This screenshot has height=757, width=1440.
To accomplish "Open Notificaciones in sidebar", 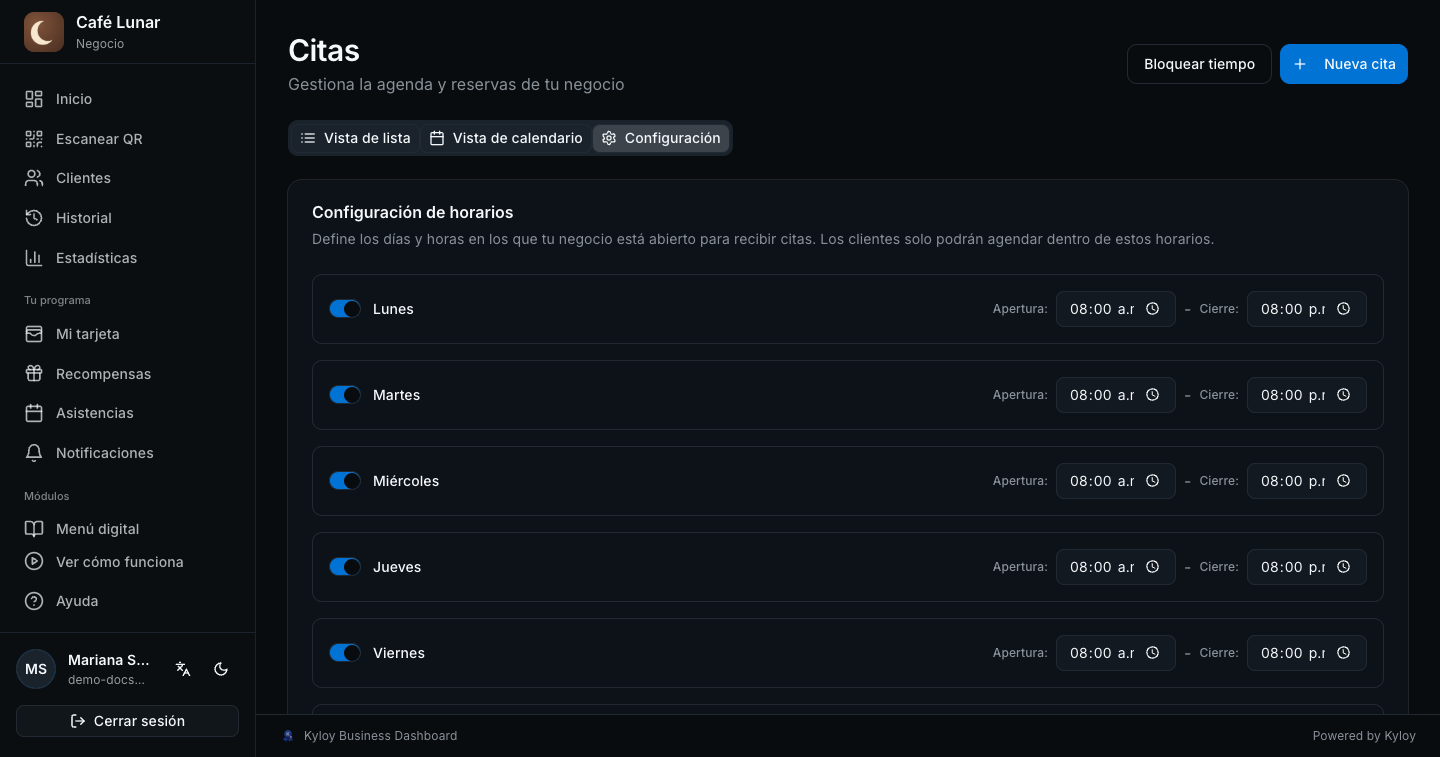I will [x=128, y=453].
